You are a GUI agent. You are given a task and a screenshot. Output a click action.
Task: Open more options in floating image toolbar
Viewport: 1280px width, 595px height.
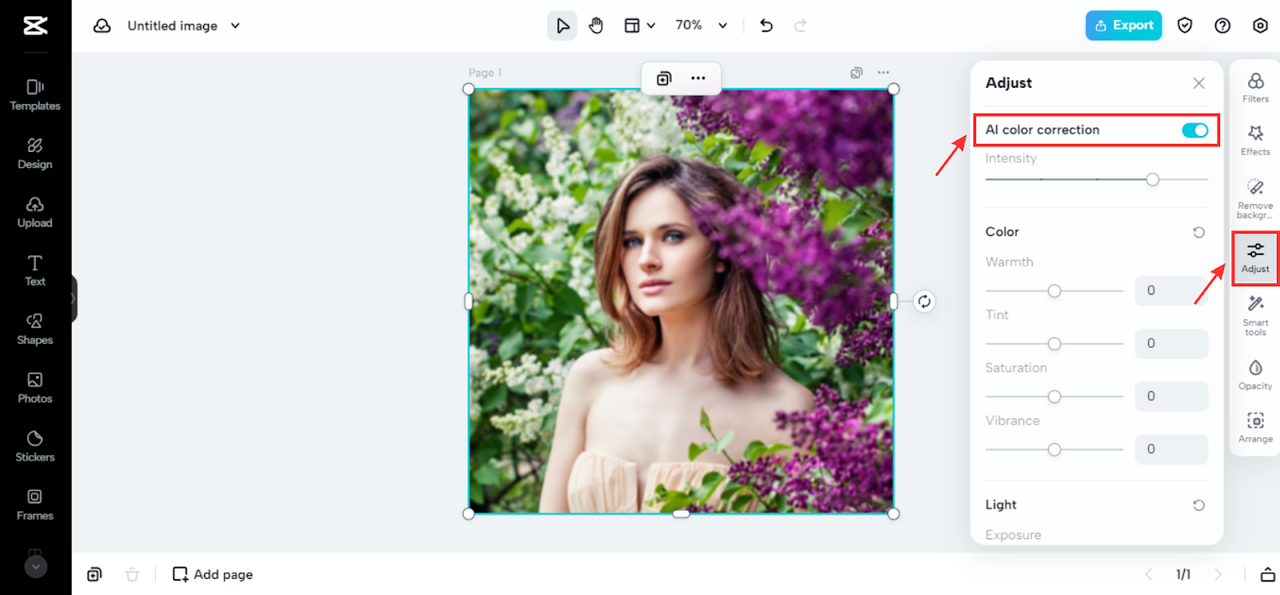point(698,78)
